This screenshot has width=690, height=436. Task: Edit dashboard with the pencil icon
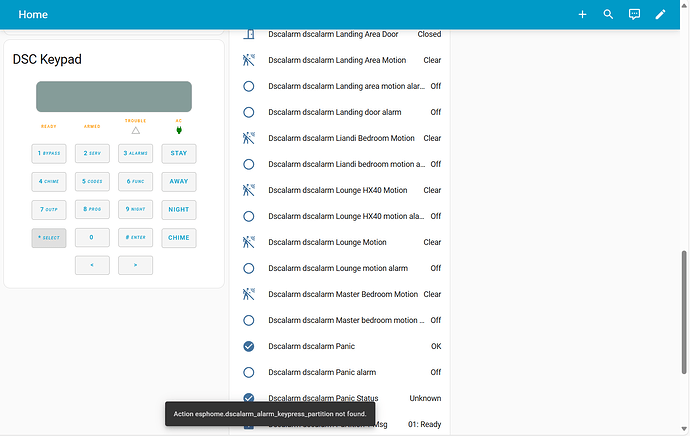pos(660,15)
